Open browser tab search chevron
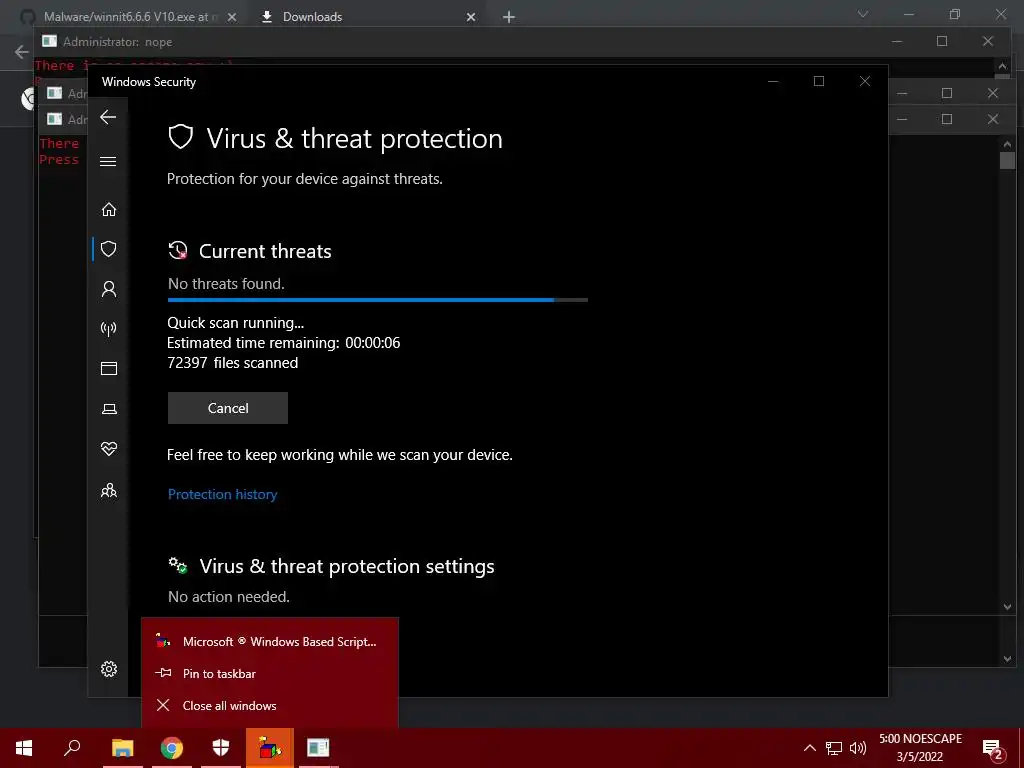The width and height of the screenshot is (1024, 768). click(863, 14)
